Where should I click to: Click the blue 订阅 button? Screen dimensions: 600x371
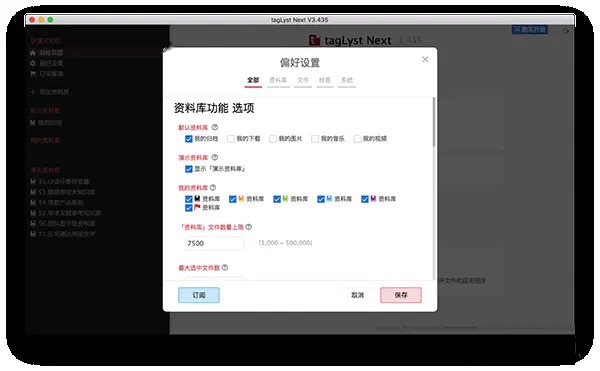pyautogui.click(x=199, y=295)
